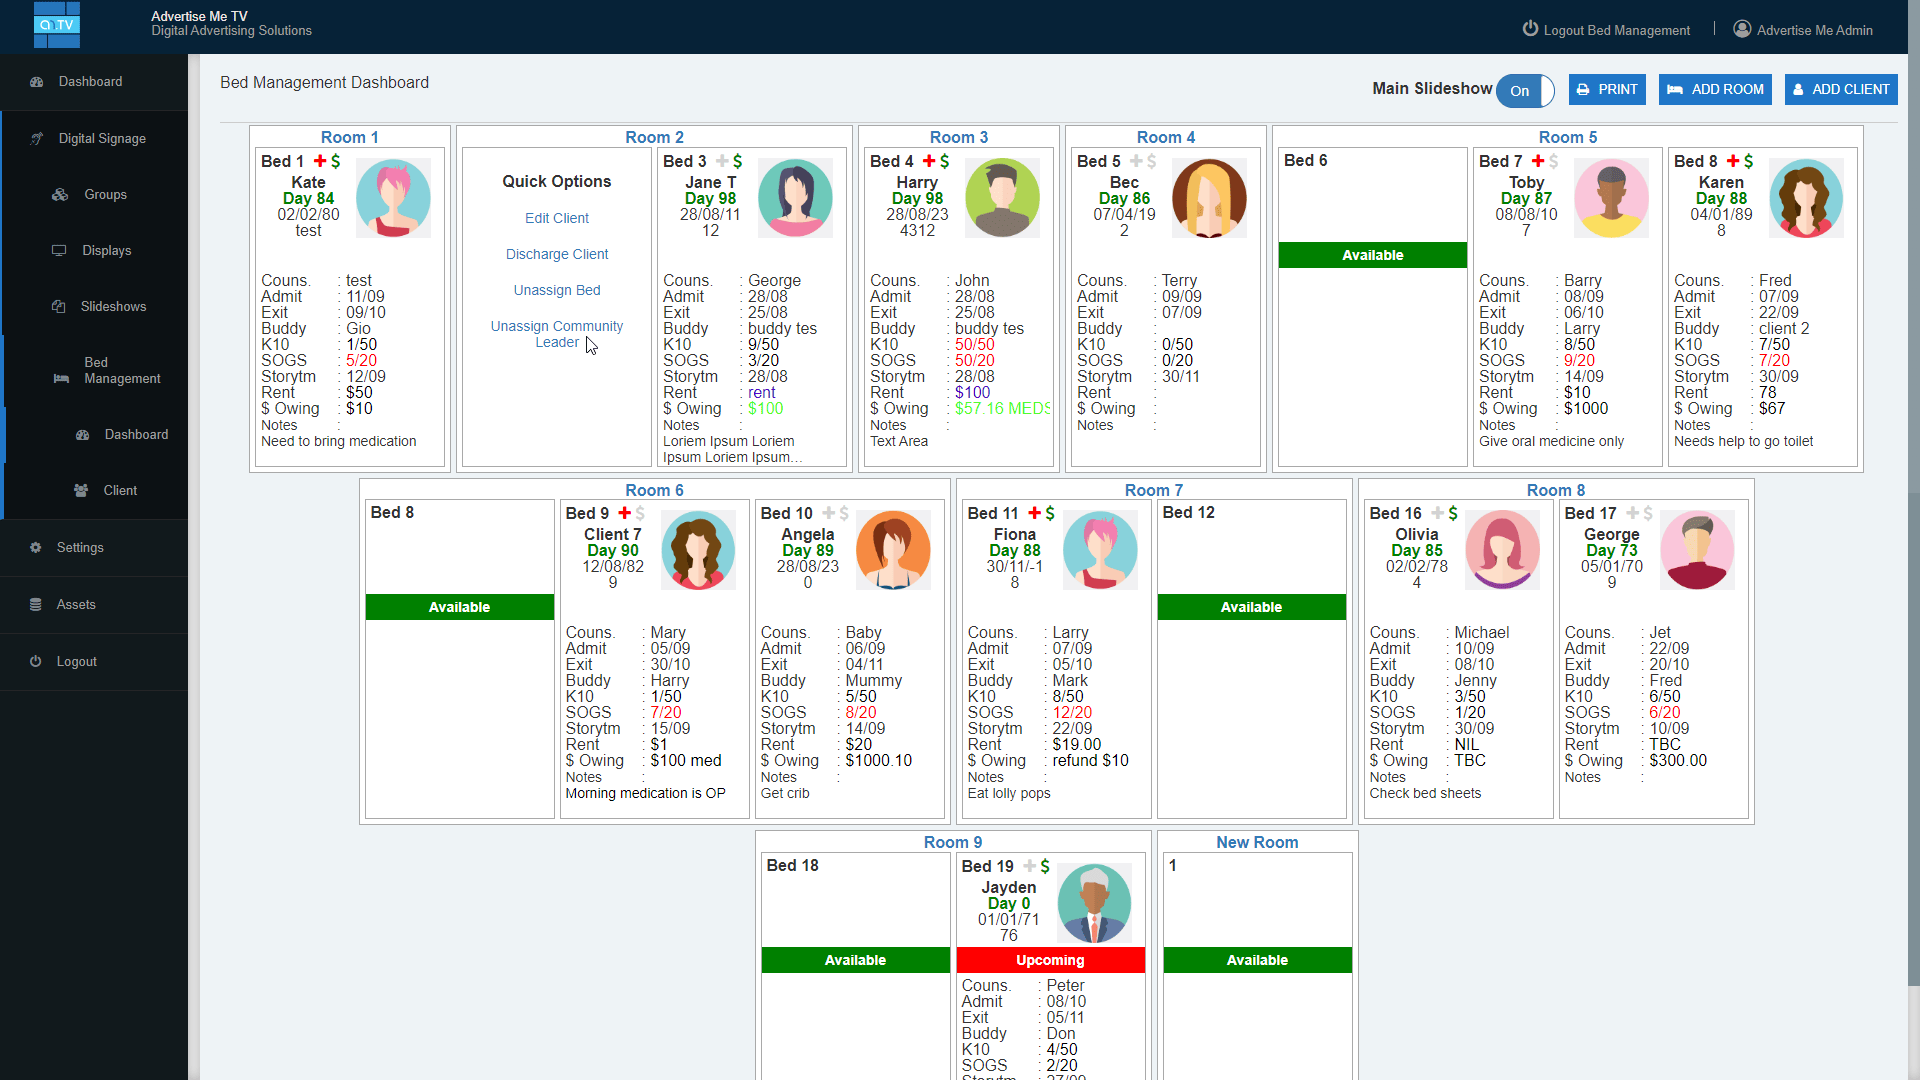This screenshot has height=1080, width=1920.
Task: Click the ADD CLIENT button
Action: pyautogui.click(x=1840, y=89)
